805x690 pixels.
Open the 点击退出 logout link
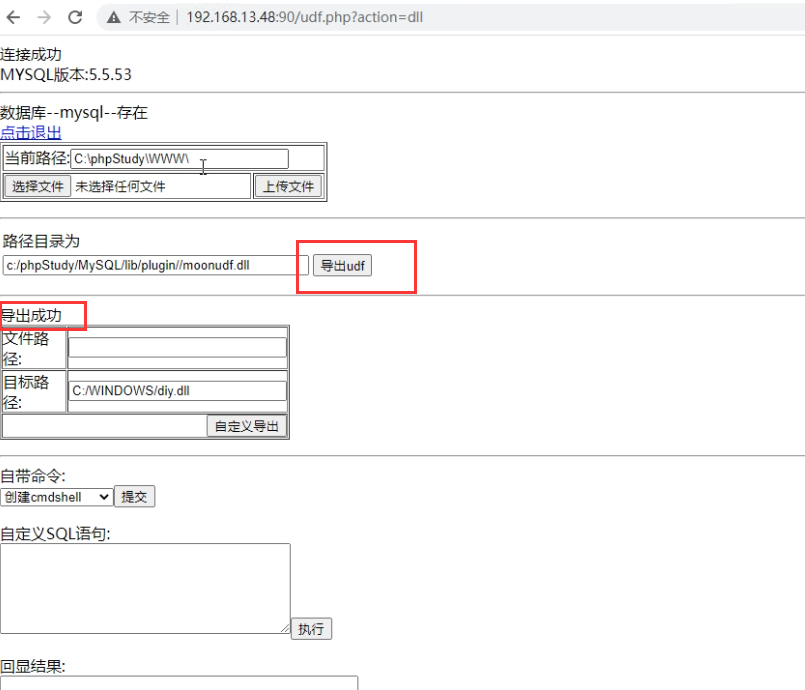pos(31,132)
